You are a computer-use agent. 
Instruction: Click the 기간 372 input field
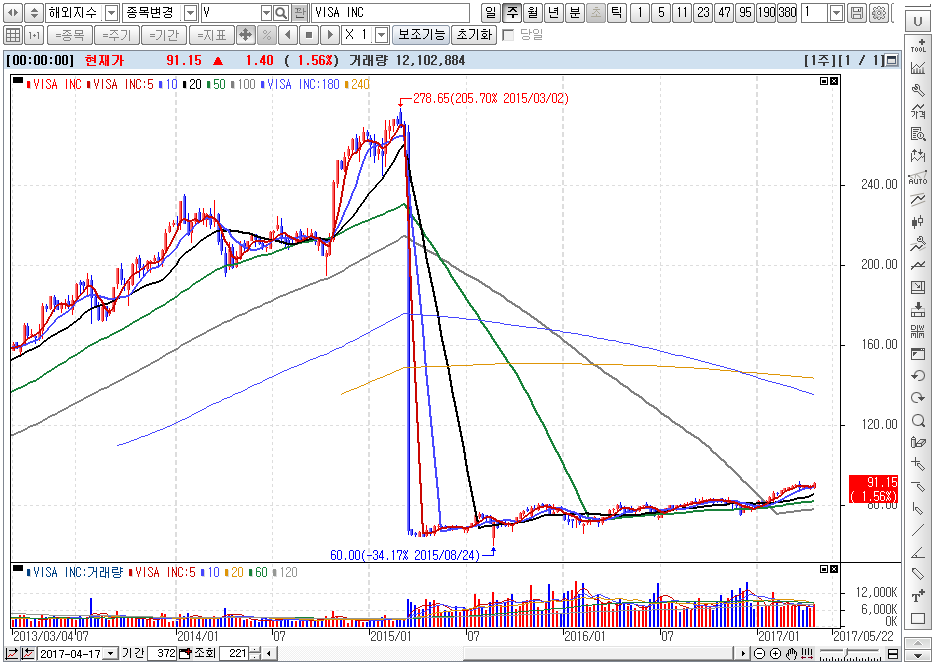162,654
